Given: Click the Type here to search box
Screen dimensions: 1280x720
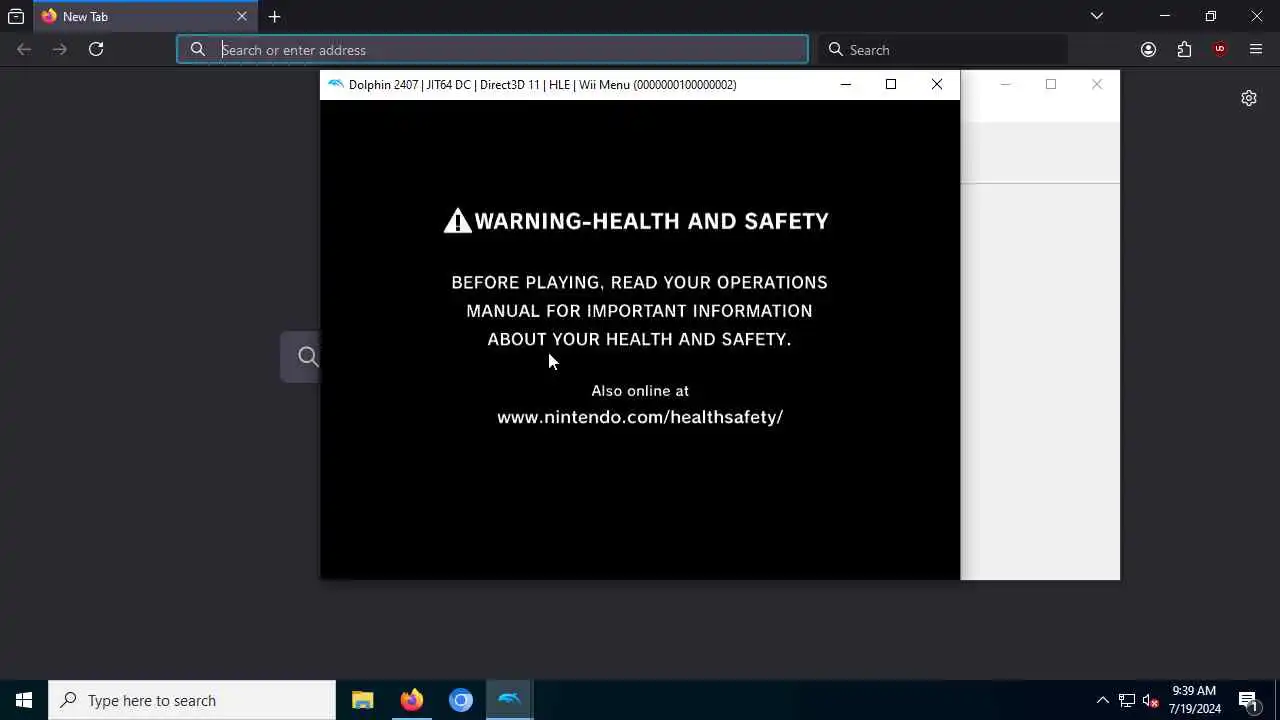Looking at the screenshot, I should [192, 700].
